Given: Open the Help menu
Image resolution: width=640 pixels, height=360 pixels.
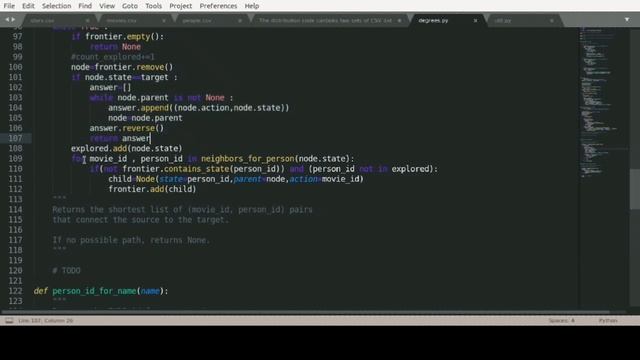Looking at the screenshot, I should (x=251, y=6).
